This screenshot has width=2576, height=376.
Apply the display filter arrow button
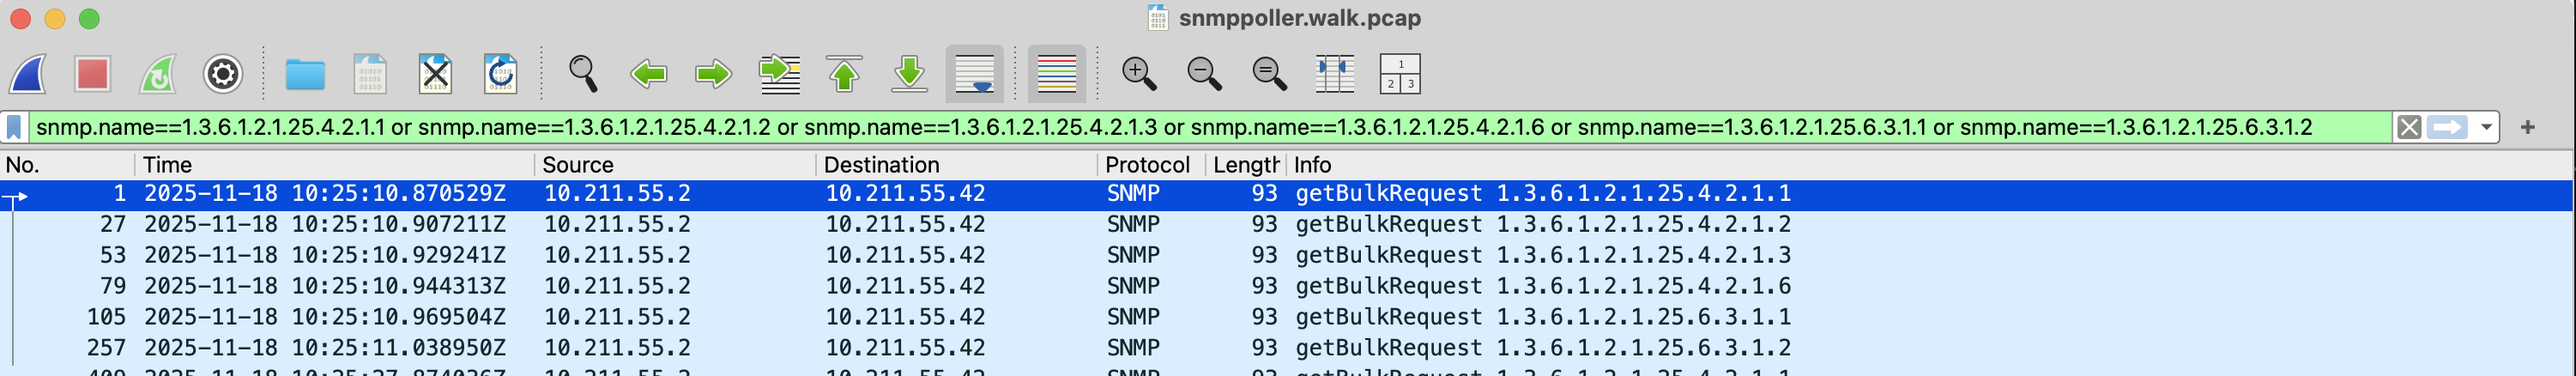coord(2447,128)
